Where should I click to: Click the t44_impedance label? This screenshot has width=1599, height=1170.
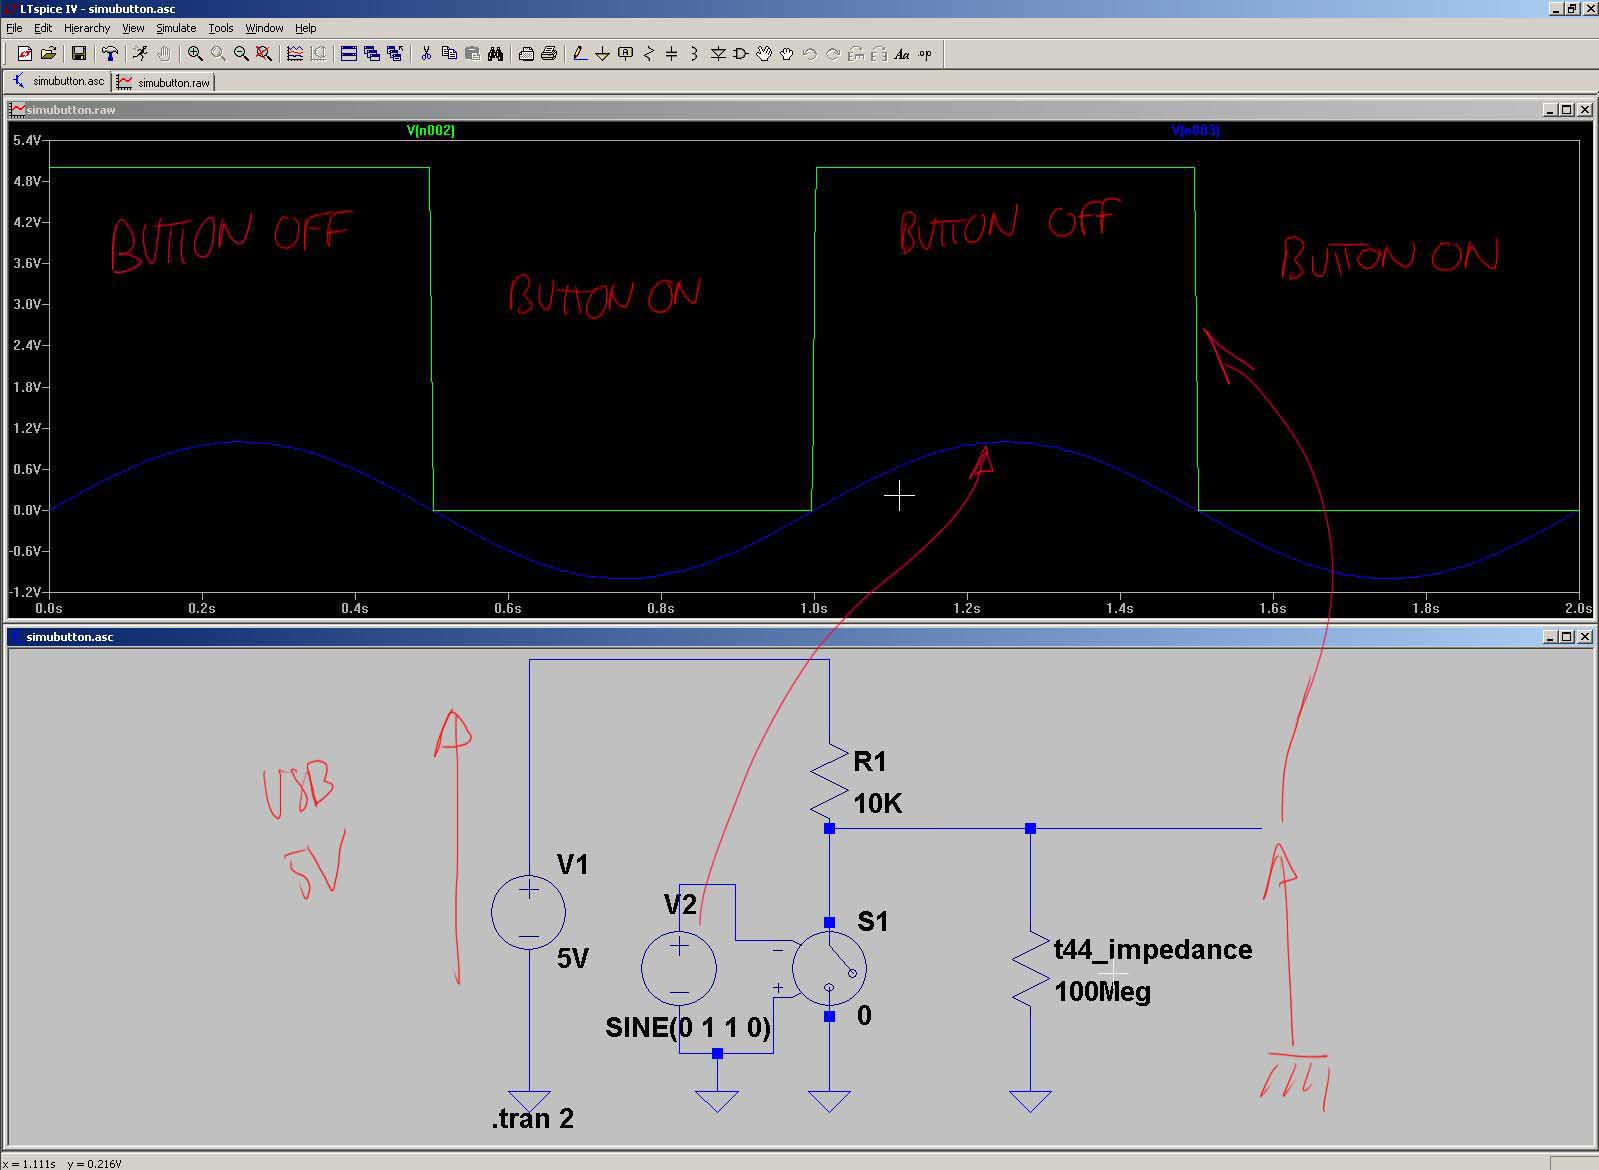coord(1153,949)
